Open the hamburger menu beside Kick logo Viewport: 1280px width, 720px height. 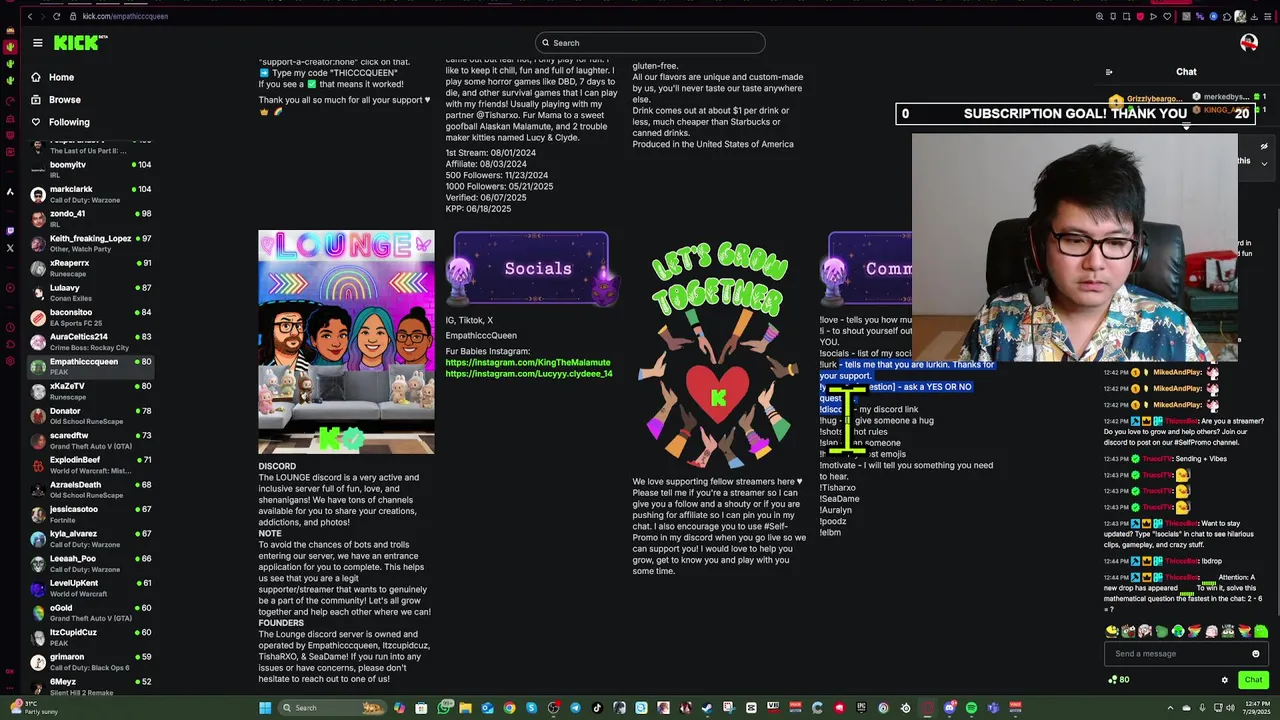(37, 42)
